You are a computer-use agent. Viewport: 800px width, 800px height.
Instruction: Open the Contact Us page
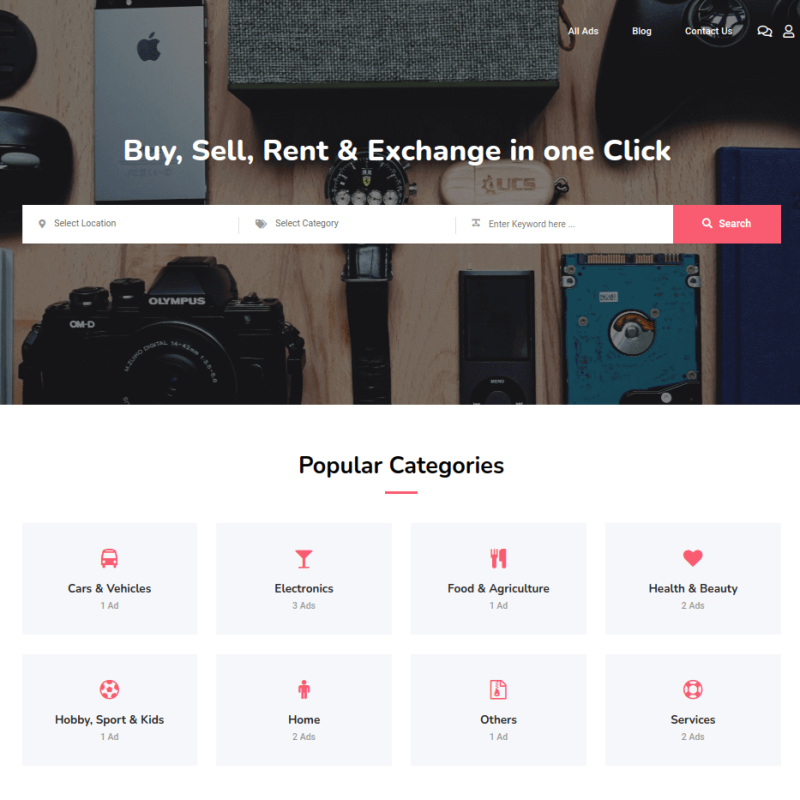[708, 31]
